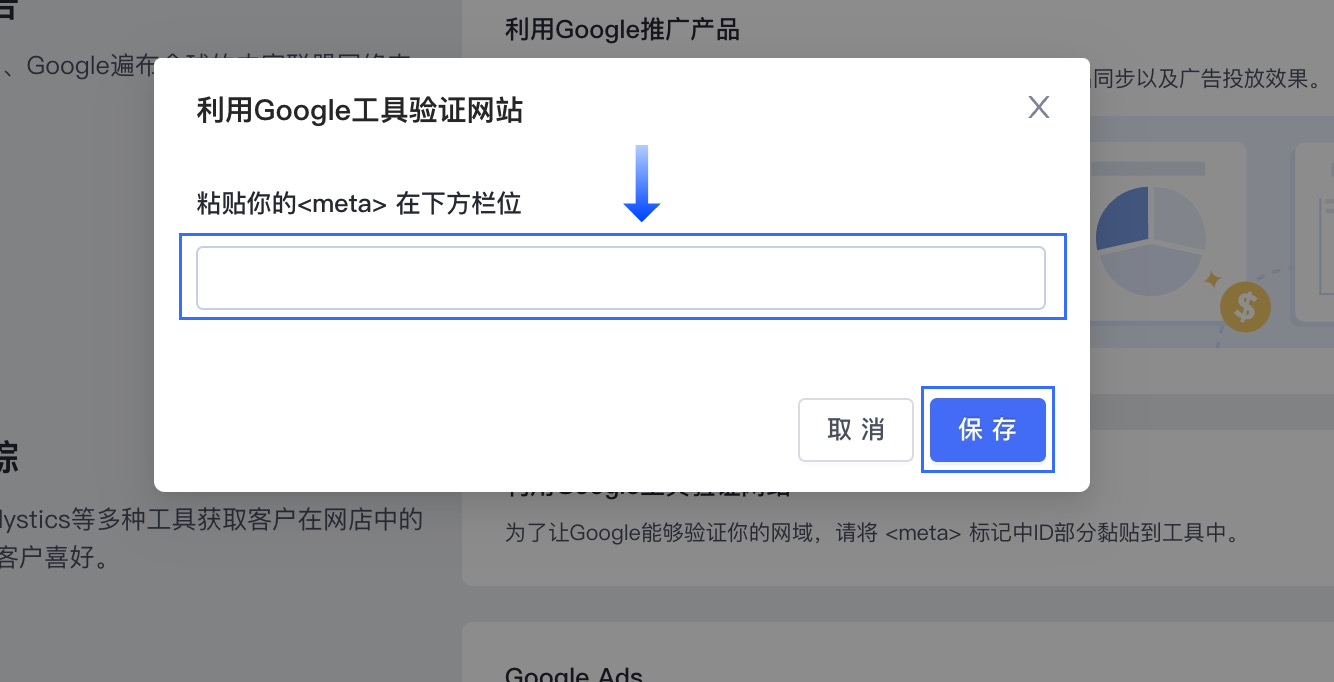Click the gold dollar coin illustration

pyautogui.click(x=1245, y=307)
